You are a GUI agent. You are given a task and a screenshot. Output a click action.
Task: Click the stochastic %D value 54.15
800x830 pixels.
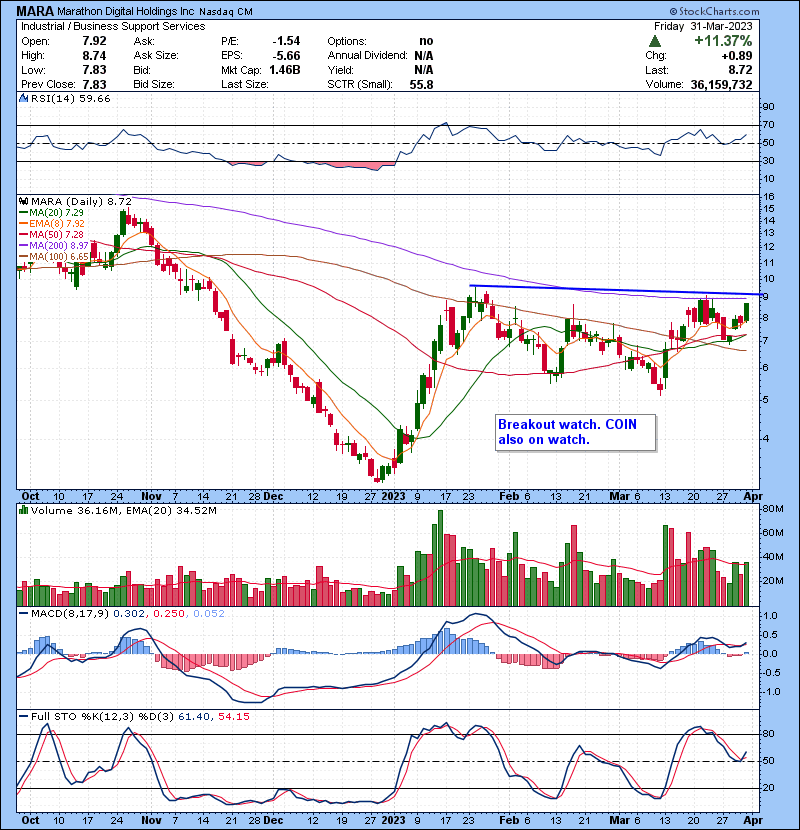tap(233, 717)
